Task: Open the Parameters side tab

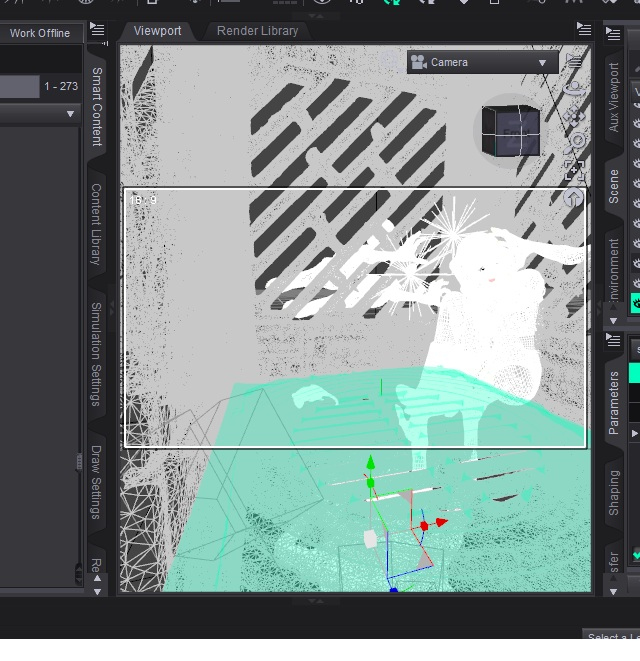Action: tap(613, 403)
